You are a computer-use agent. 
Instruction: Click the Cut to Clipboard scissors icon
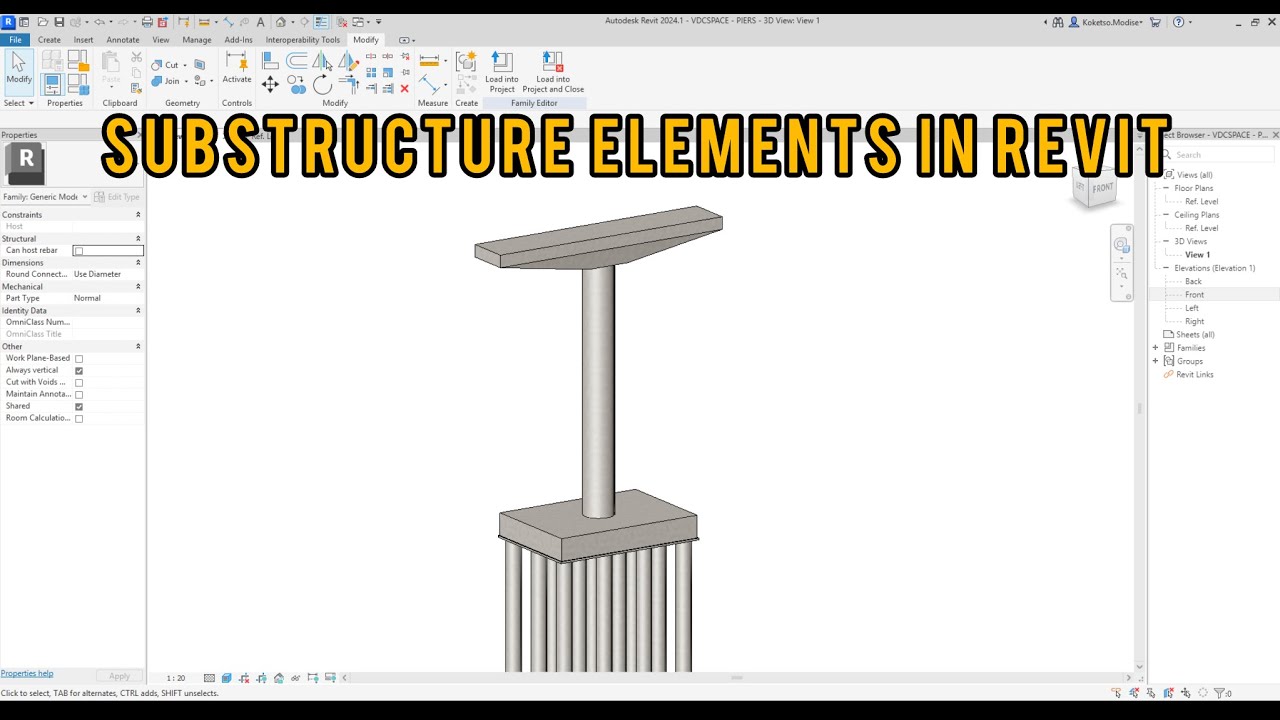click(136, 58)
